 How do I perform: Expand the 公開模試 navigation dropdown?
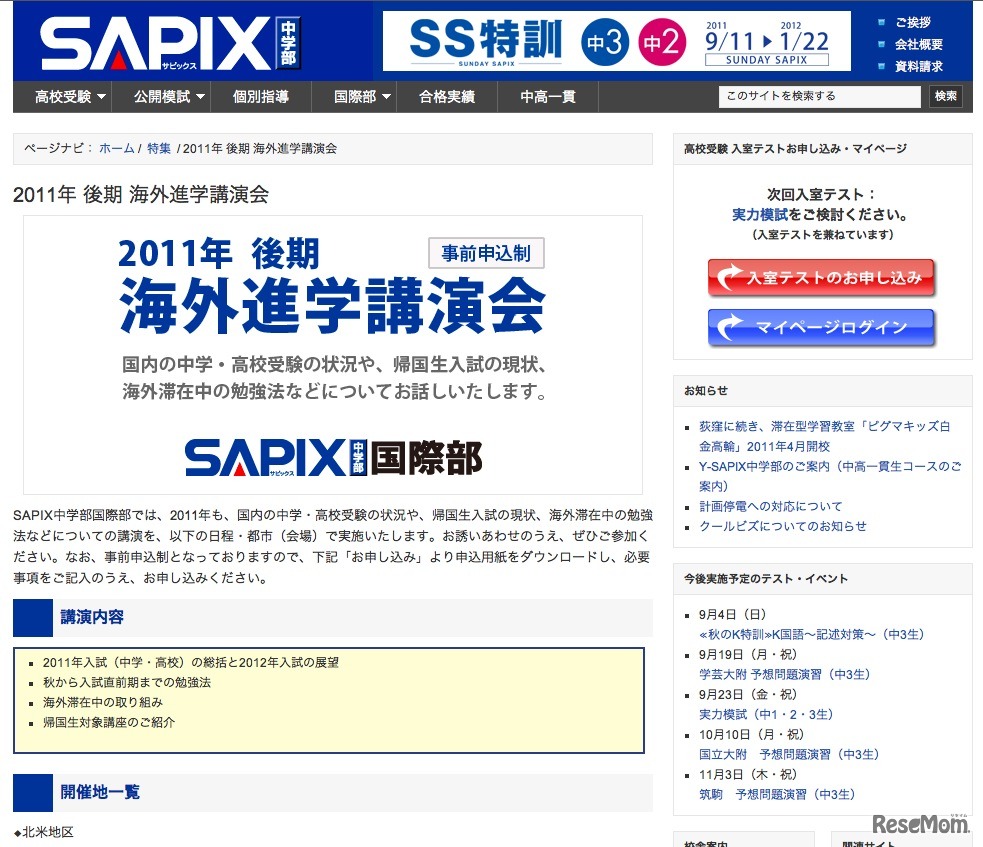click(x=169, y=97)
